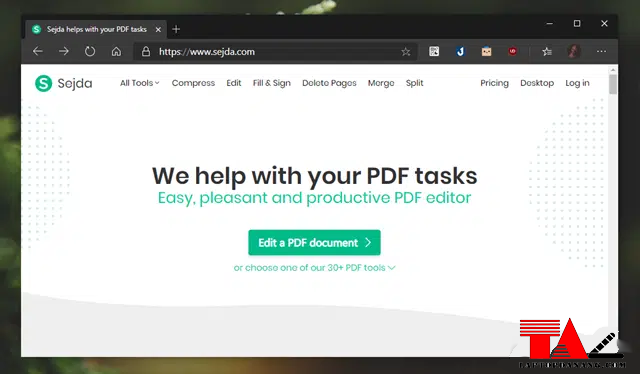Click the scrollbar up arrow

[x=612, y=70]
